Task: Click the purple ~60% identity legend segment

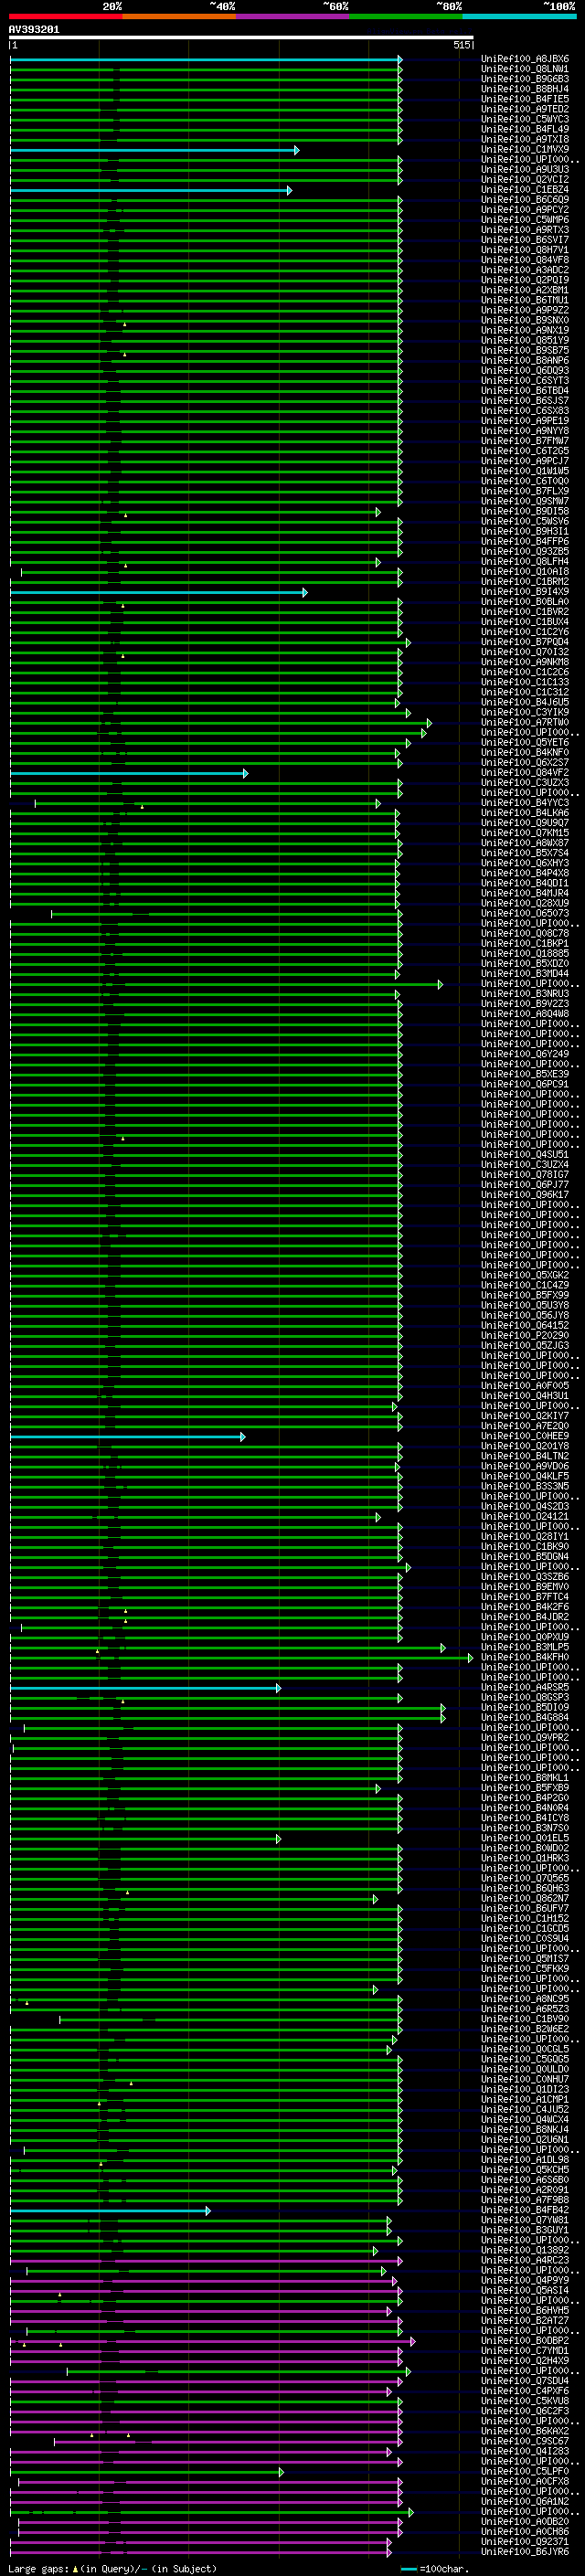Action: (x=293, y=16)
